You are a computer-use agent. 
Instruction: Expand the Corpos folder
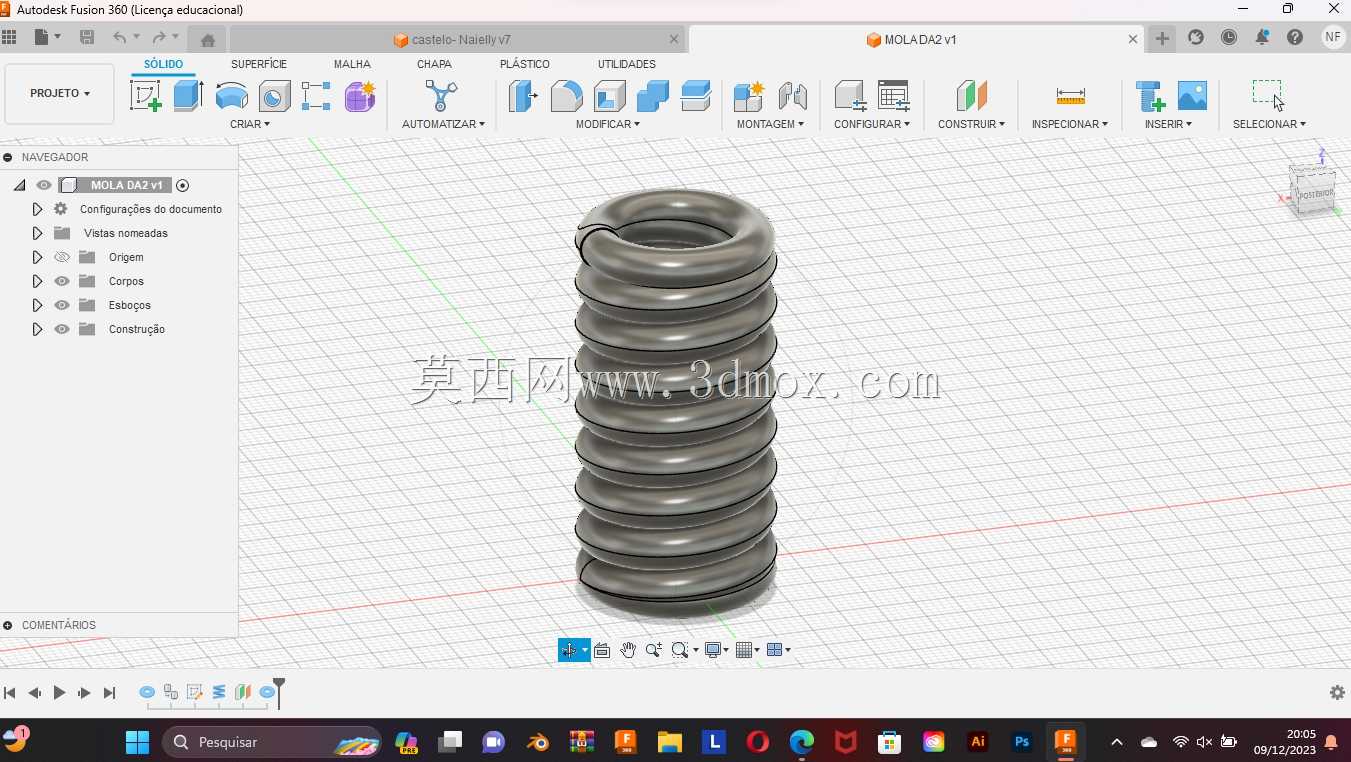click(37, 281)
